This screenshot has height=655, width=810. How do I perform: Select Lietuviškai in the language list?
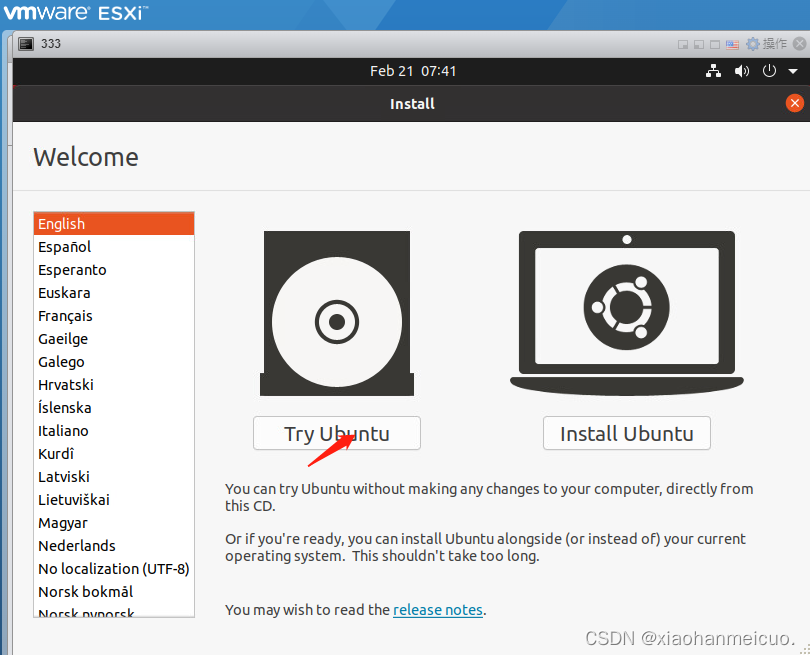[x=114, y=500]
